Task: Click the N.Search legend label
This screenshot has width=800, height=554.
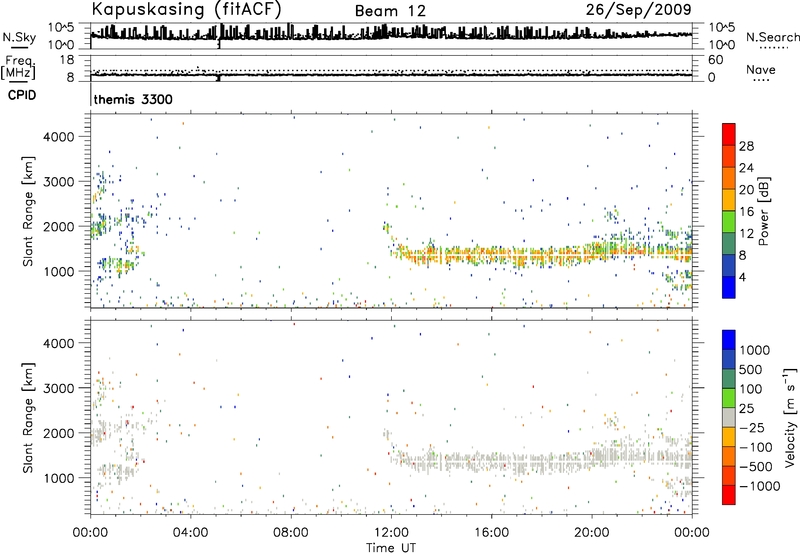Action: click(772, 37)
